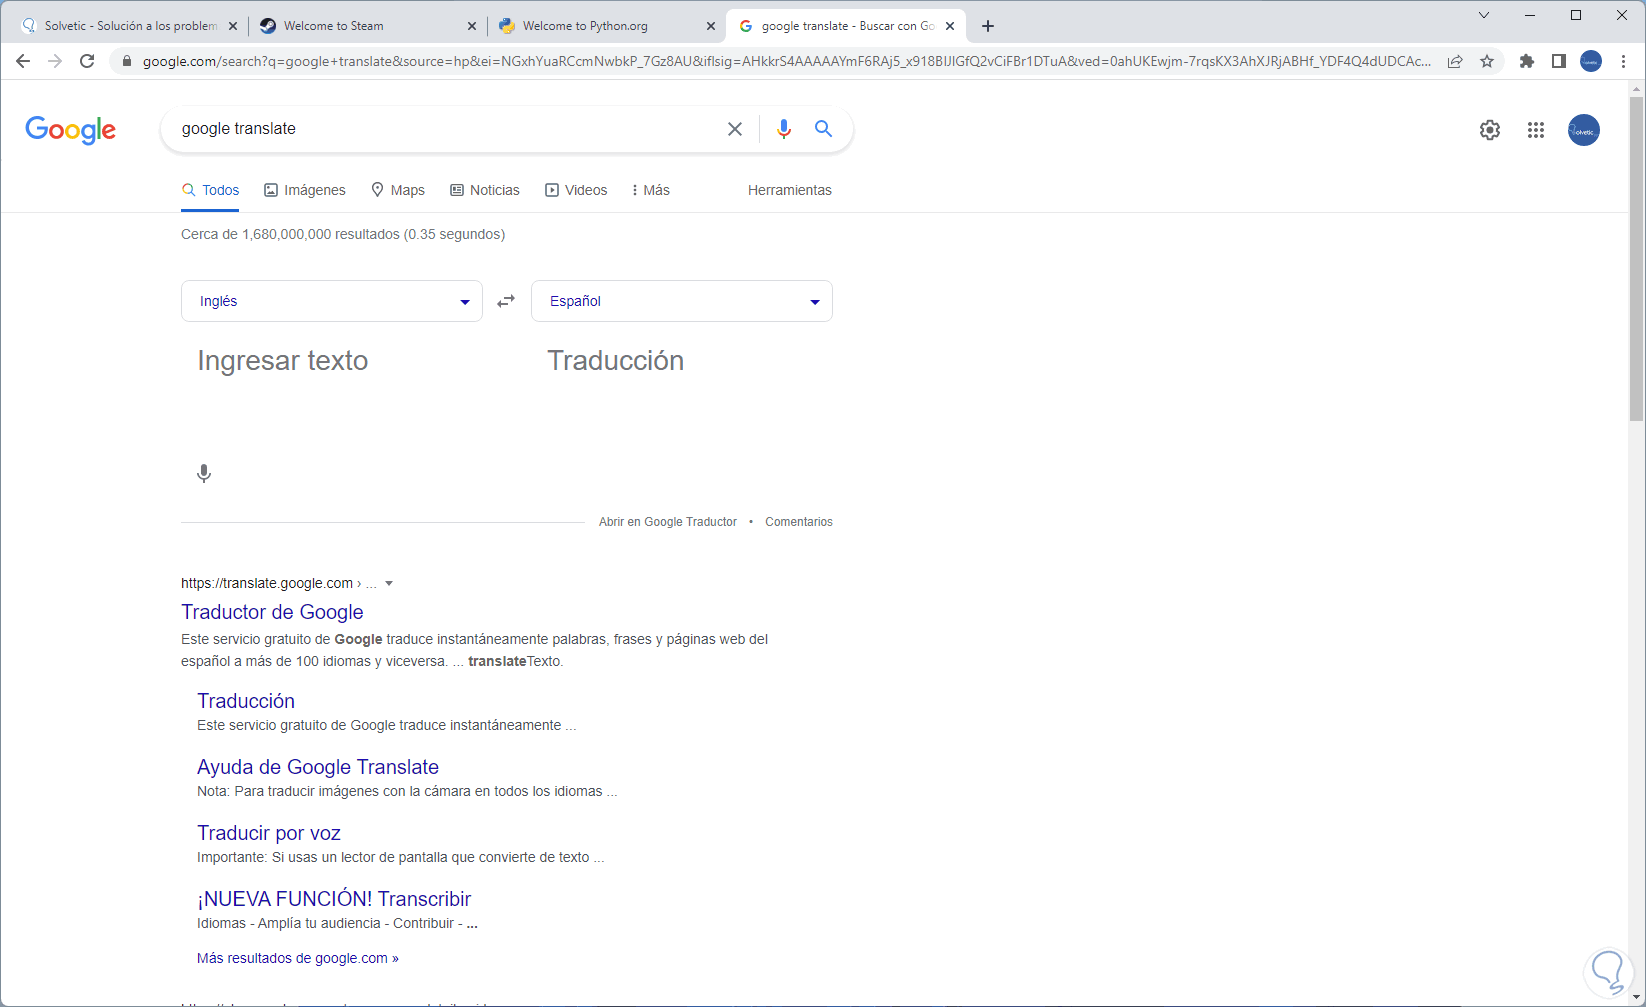
Task: Swap the translation languages
Action: coord(507,301)
